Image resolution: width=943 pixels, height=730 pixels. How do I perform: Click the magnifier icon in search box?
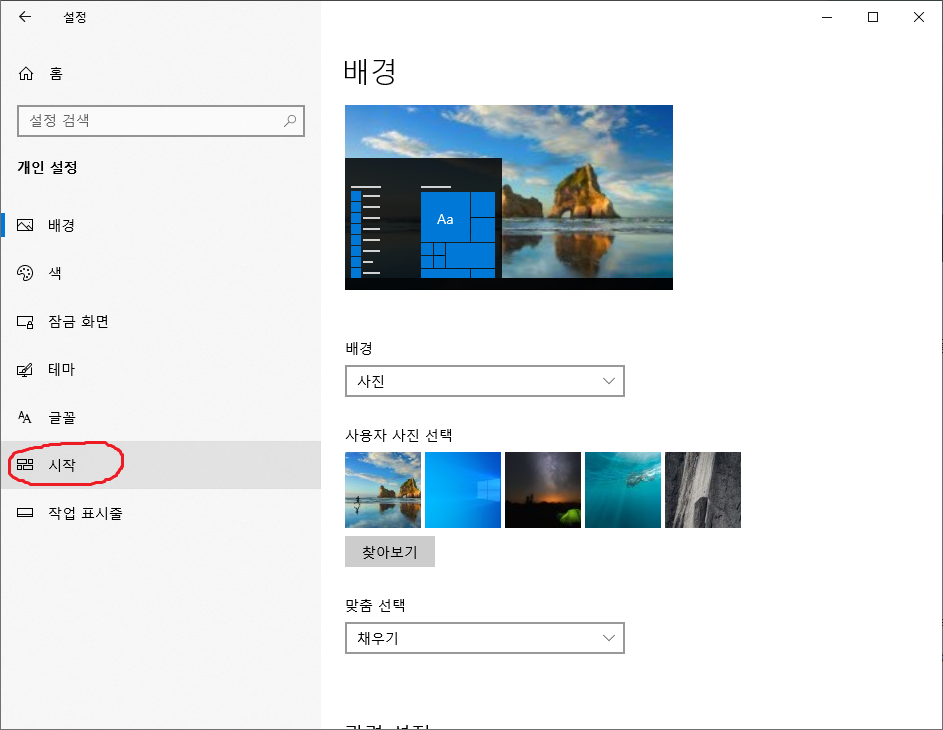coord(290,121)
